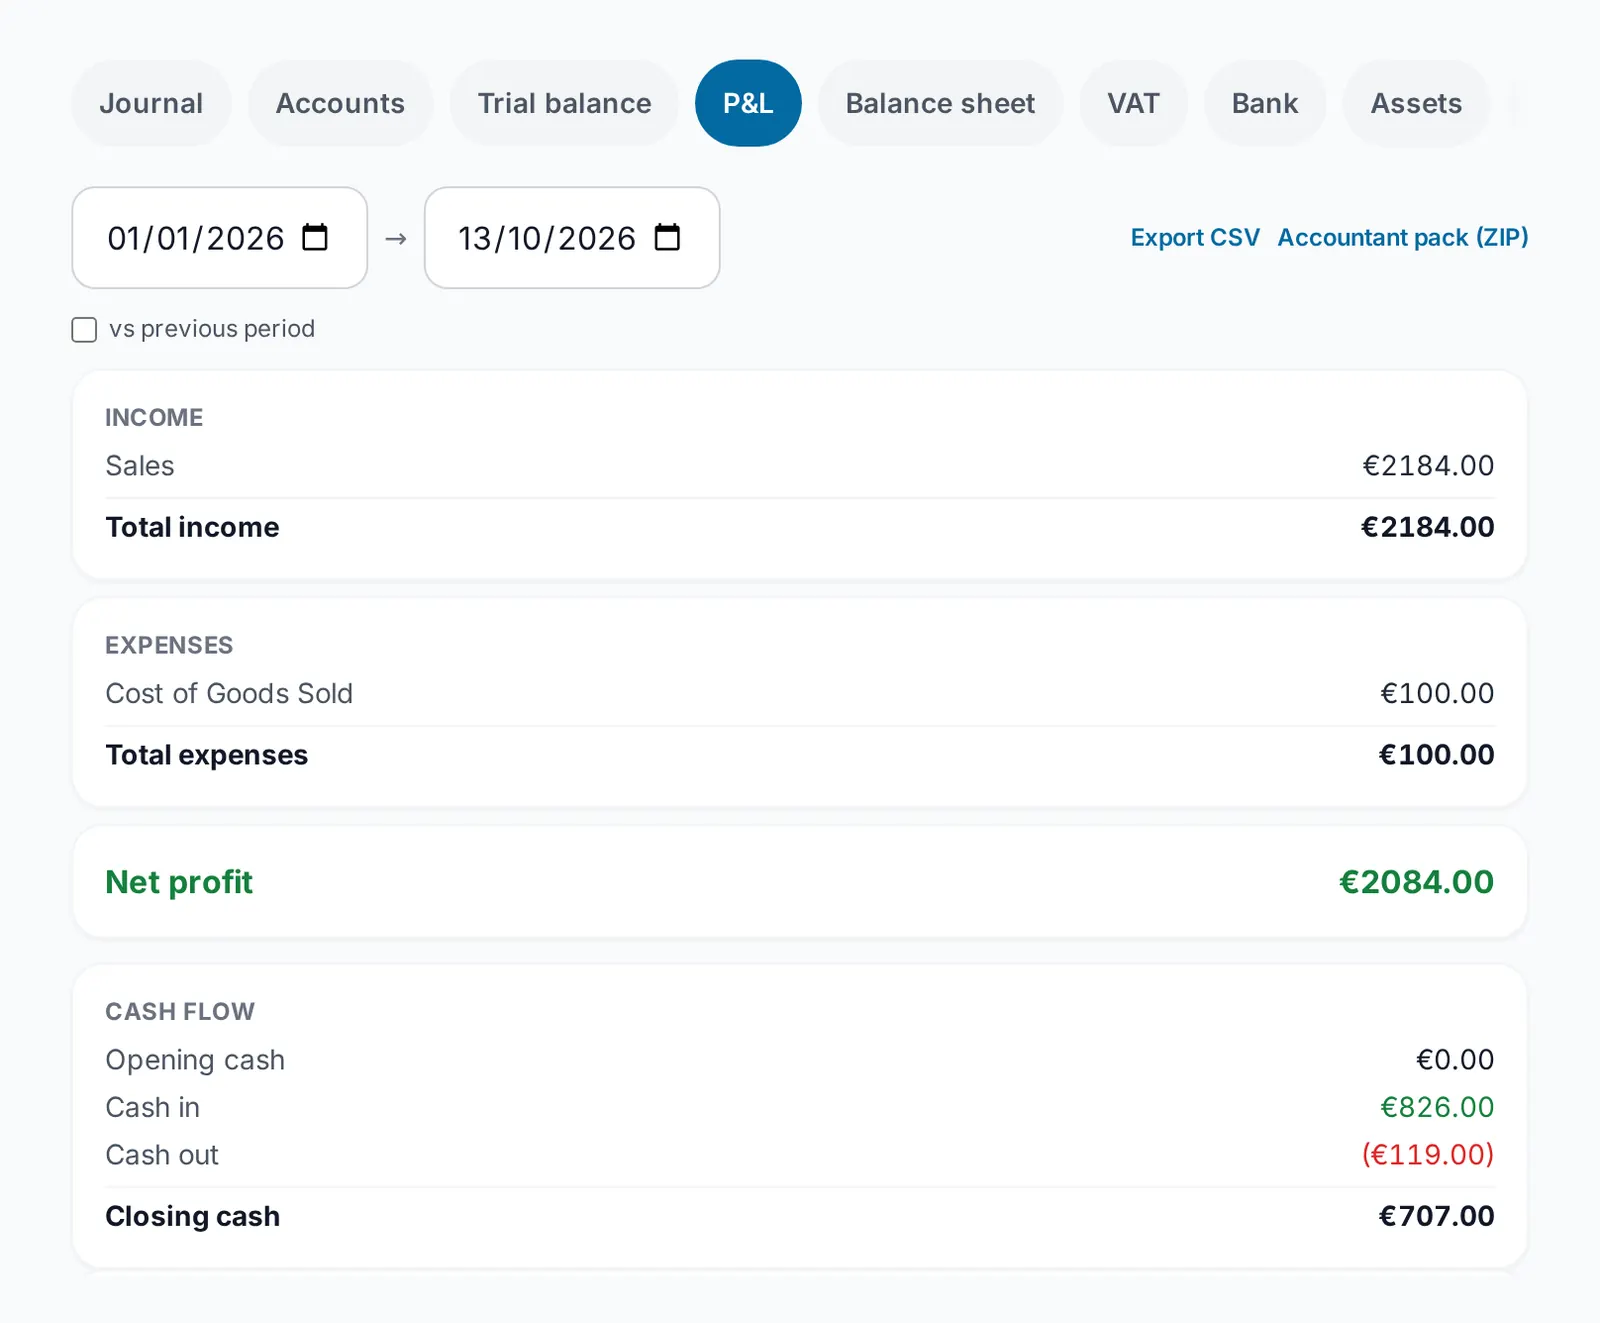The height and width of the screenshot is (1323, 1600).
Task: Switch to the Journal tab
Action: point(151,103)
